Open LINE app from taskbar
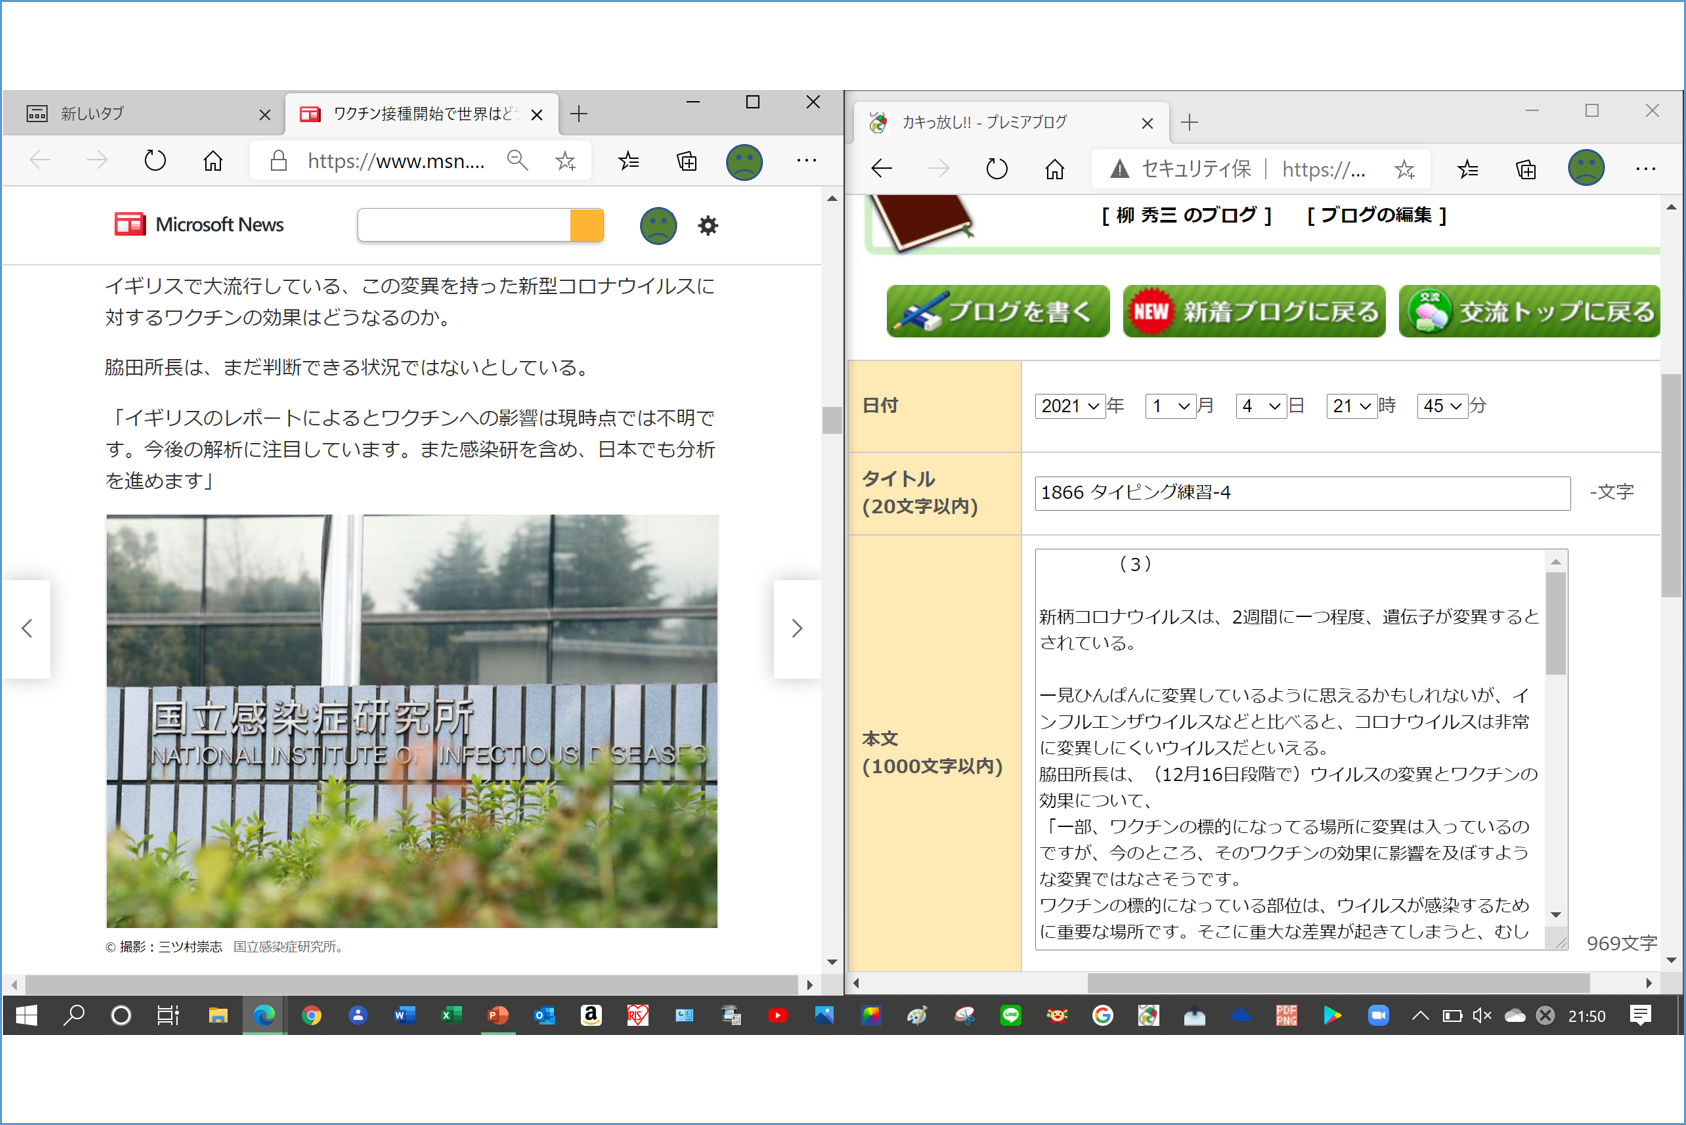The width and height of the screenshot is (1686, 1125). pos(1010,1016)
